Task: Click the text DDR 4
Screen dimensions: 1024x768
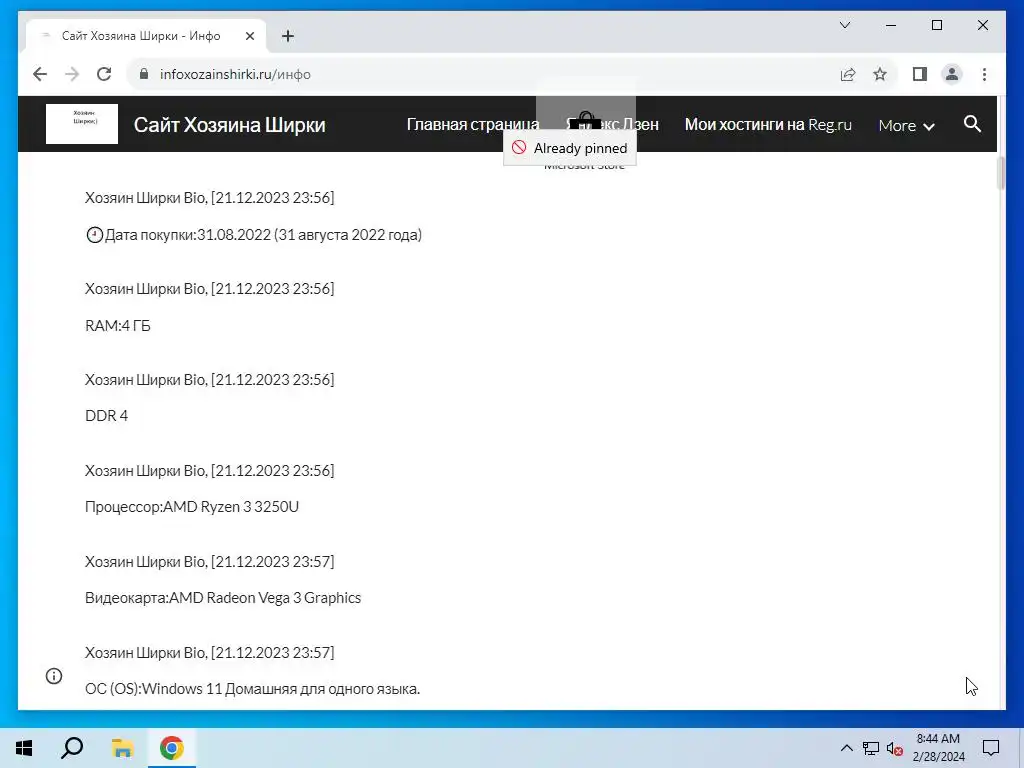Action: click(106, 416)
